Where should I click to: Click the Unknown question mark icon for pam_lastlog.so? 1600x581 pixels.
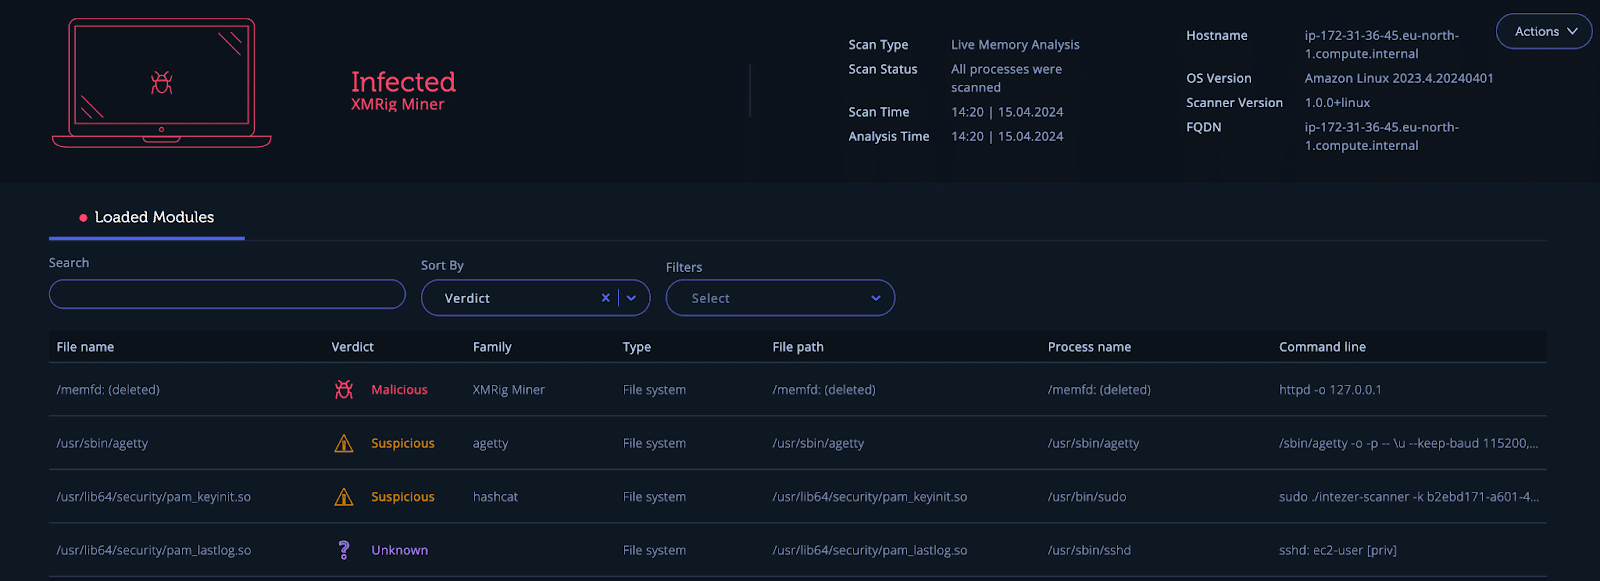(344, 550)
